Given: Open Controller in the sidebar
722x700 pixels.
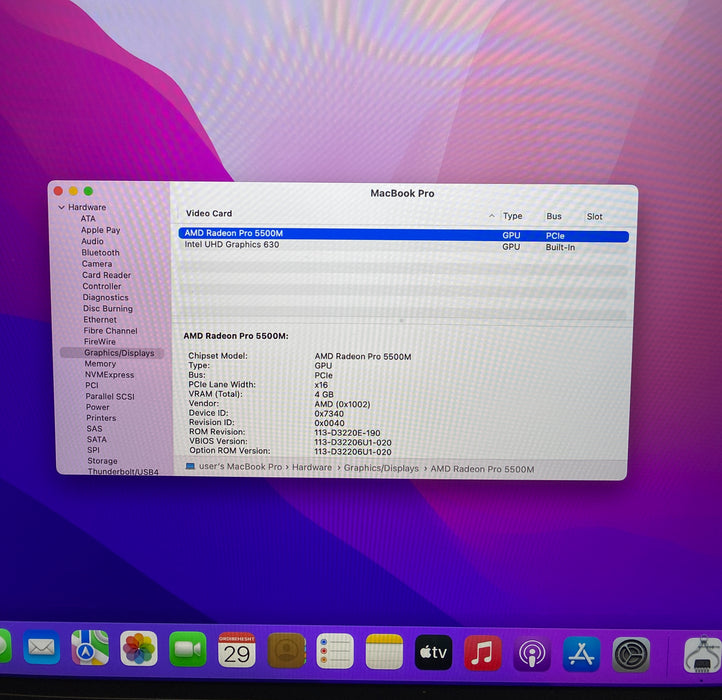Looking at the screenshot, I should tap(102, 286).
